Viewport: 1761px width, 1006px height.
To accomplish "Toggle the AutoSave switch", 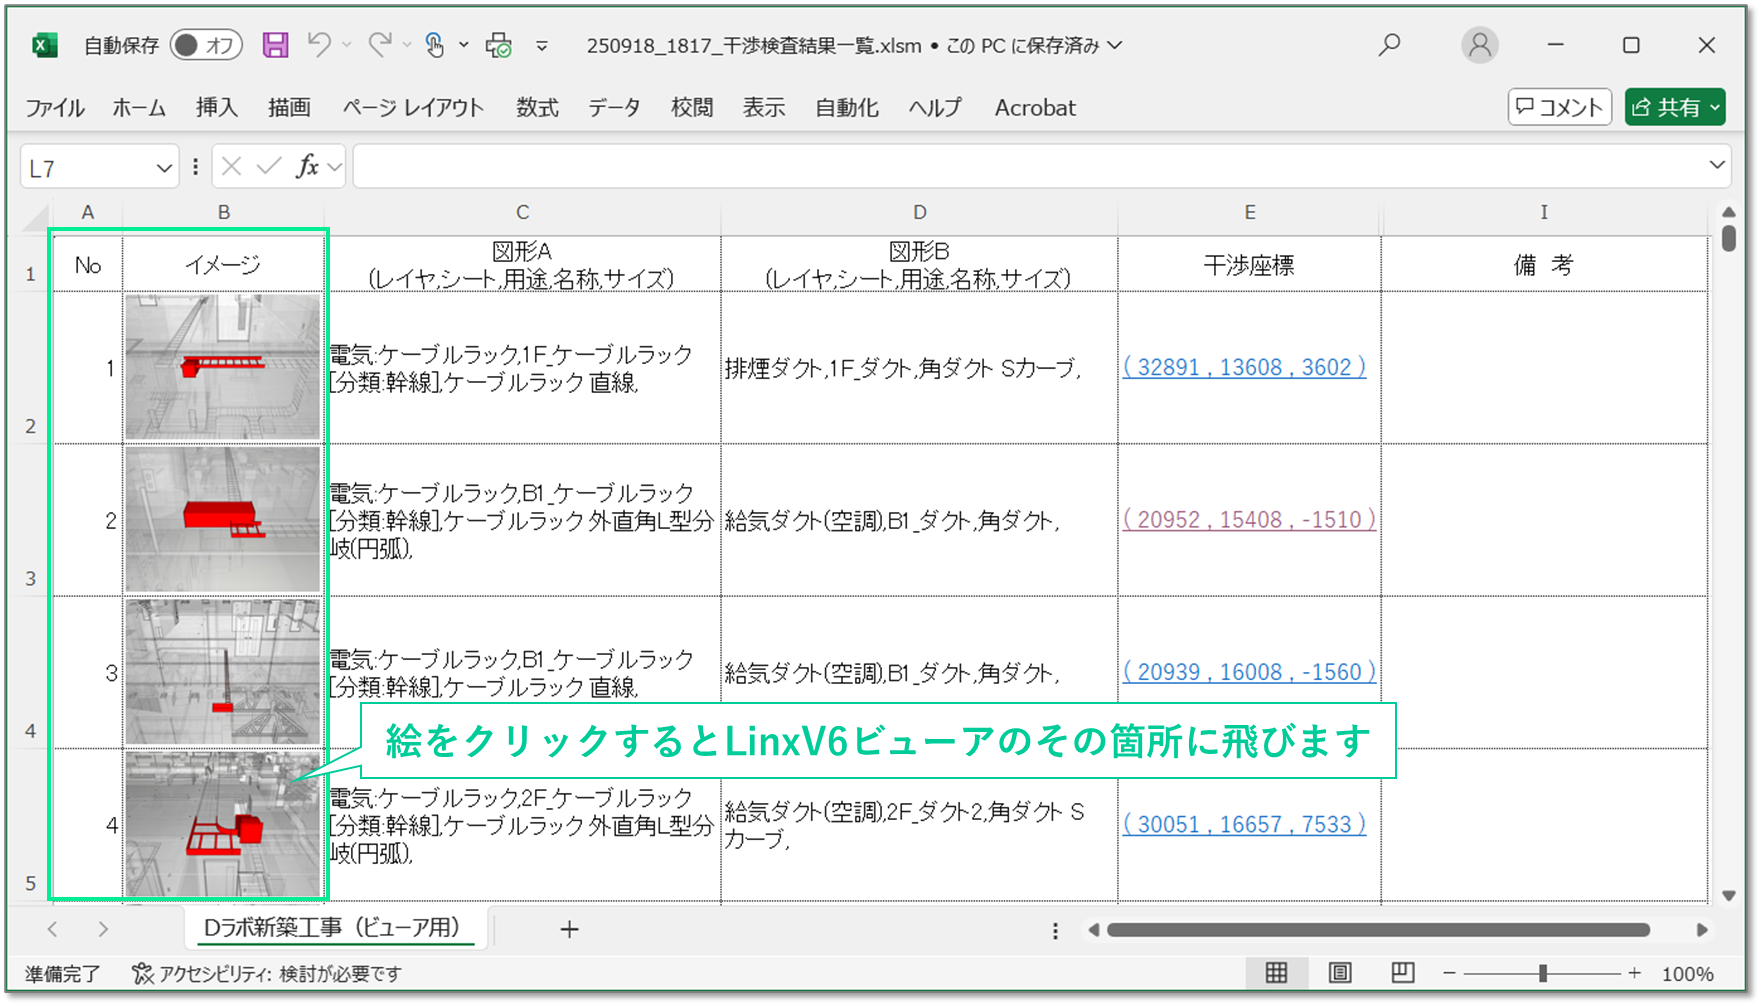I will (206, 45).
